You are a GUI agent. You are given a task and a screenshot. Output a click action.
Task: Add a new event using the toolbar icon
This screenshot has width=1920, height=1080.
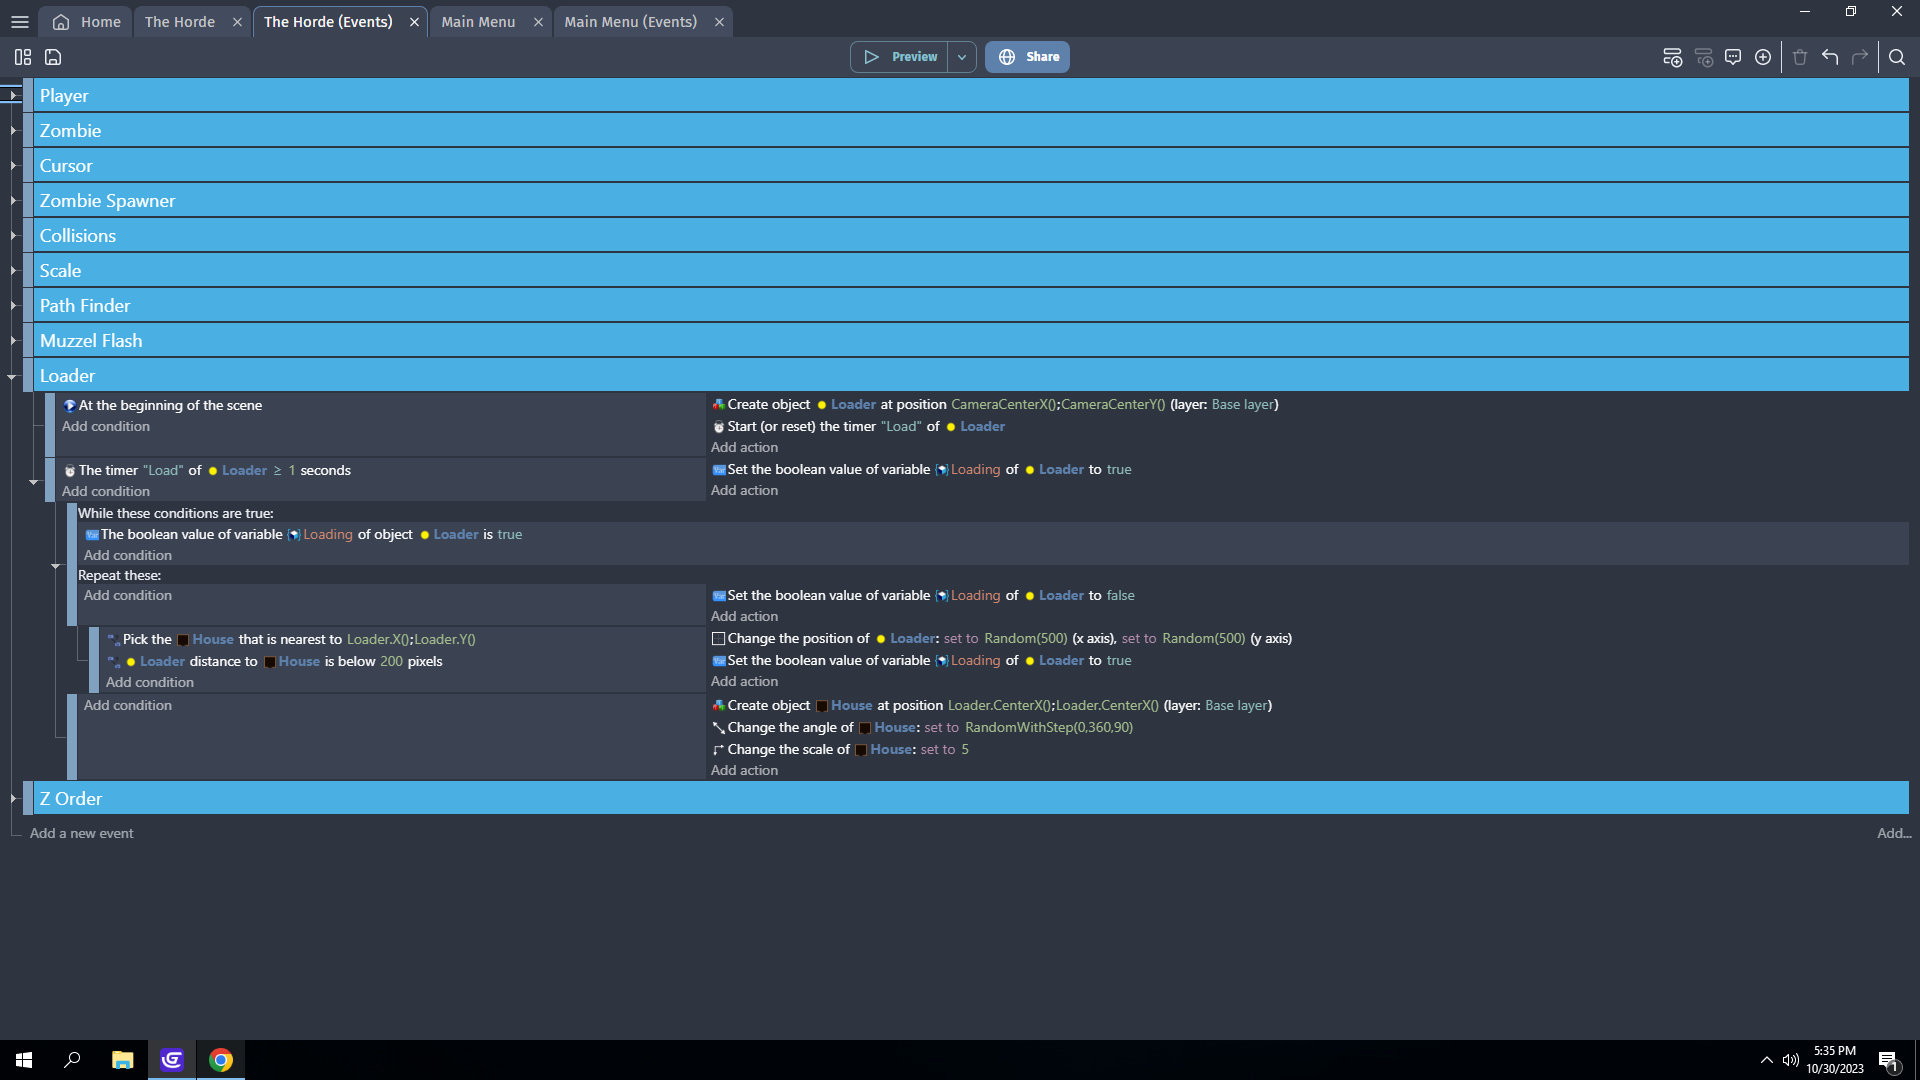tap(1672, 57)
